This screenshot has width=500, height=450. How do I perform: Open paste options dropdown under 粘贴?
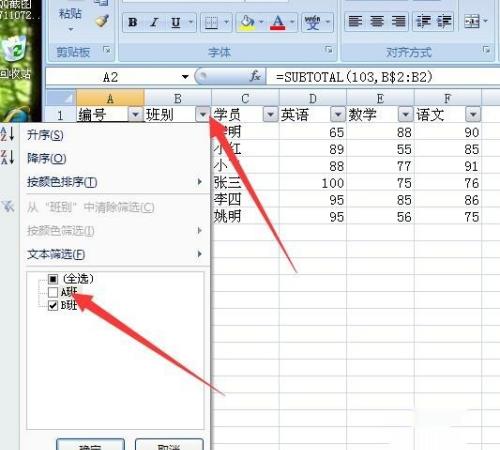click(x=70, y=29)
